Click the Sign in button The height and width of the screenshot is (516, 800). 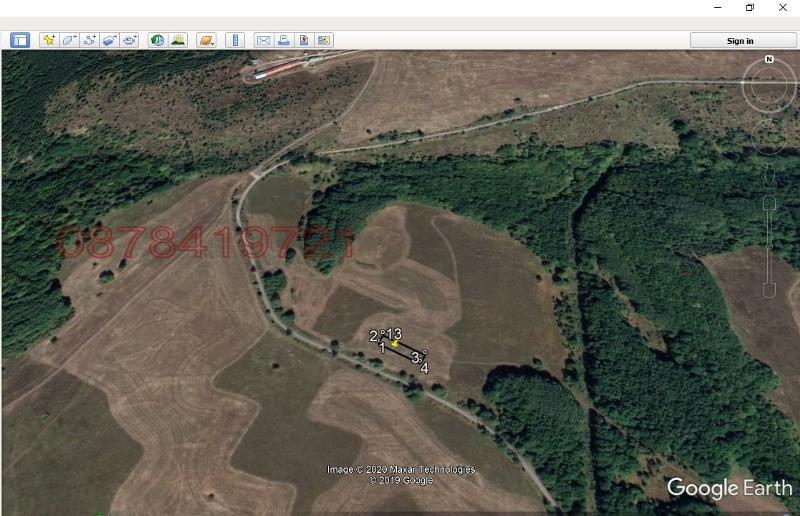point(740,40)
